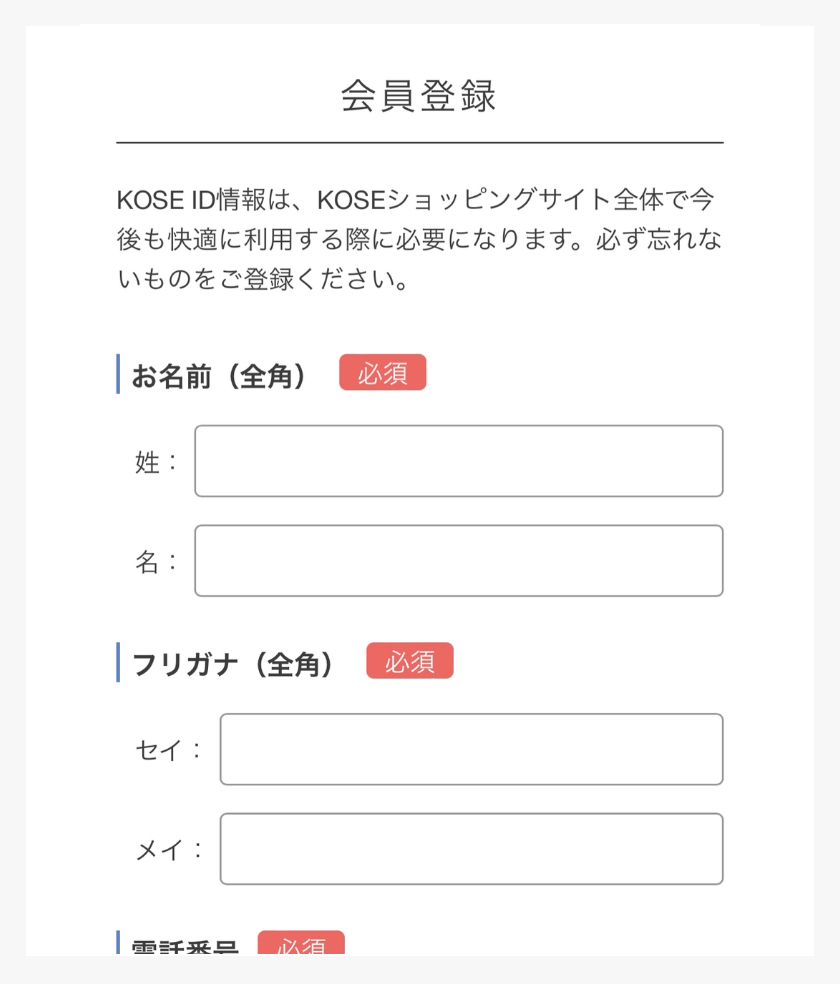Image resolution: width=840 pixels, height=984 pixels.
Task: Select the お名前（全角）section label
Action: pos(218,372)
